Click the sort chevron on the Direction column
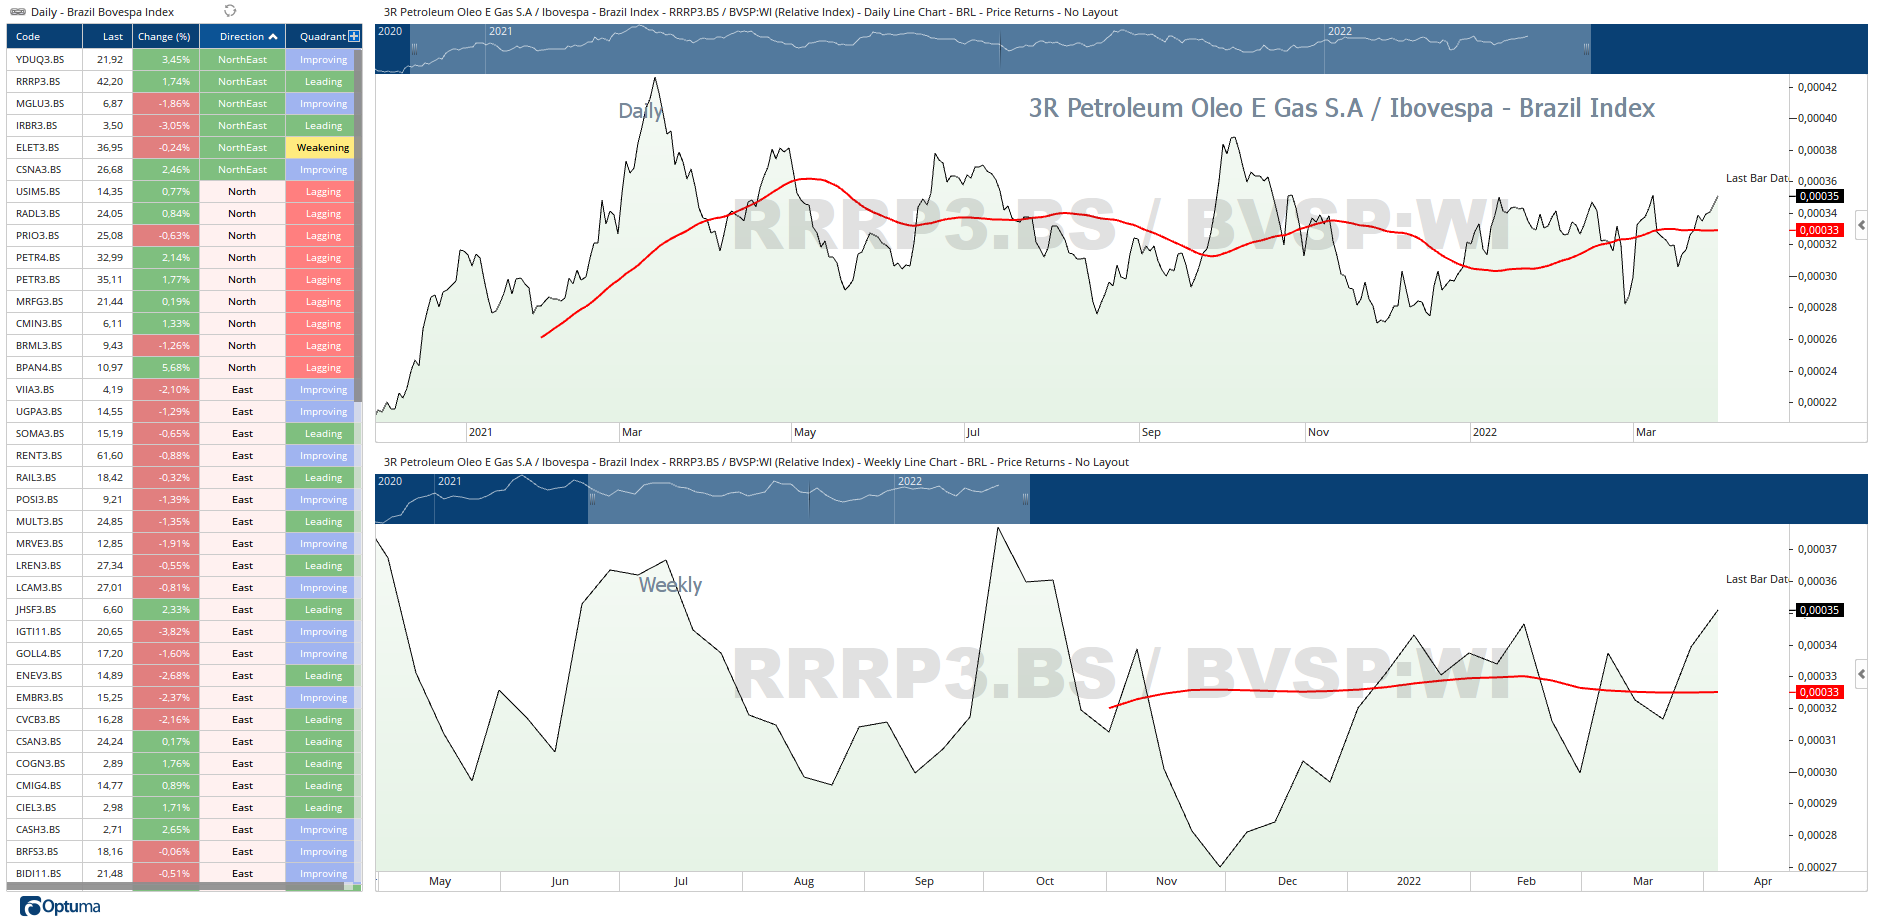1878x919 pixels. point(270,36)
